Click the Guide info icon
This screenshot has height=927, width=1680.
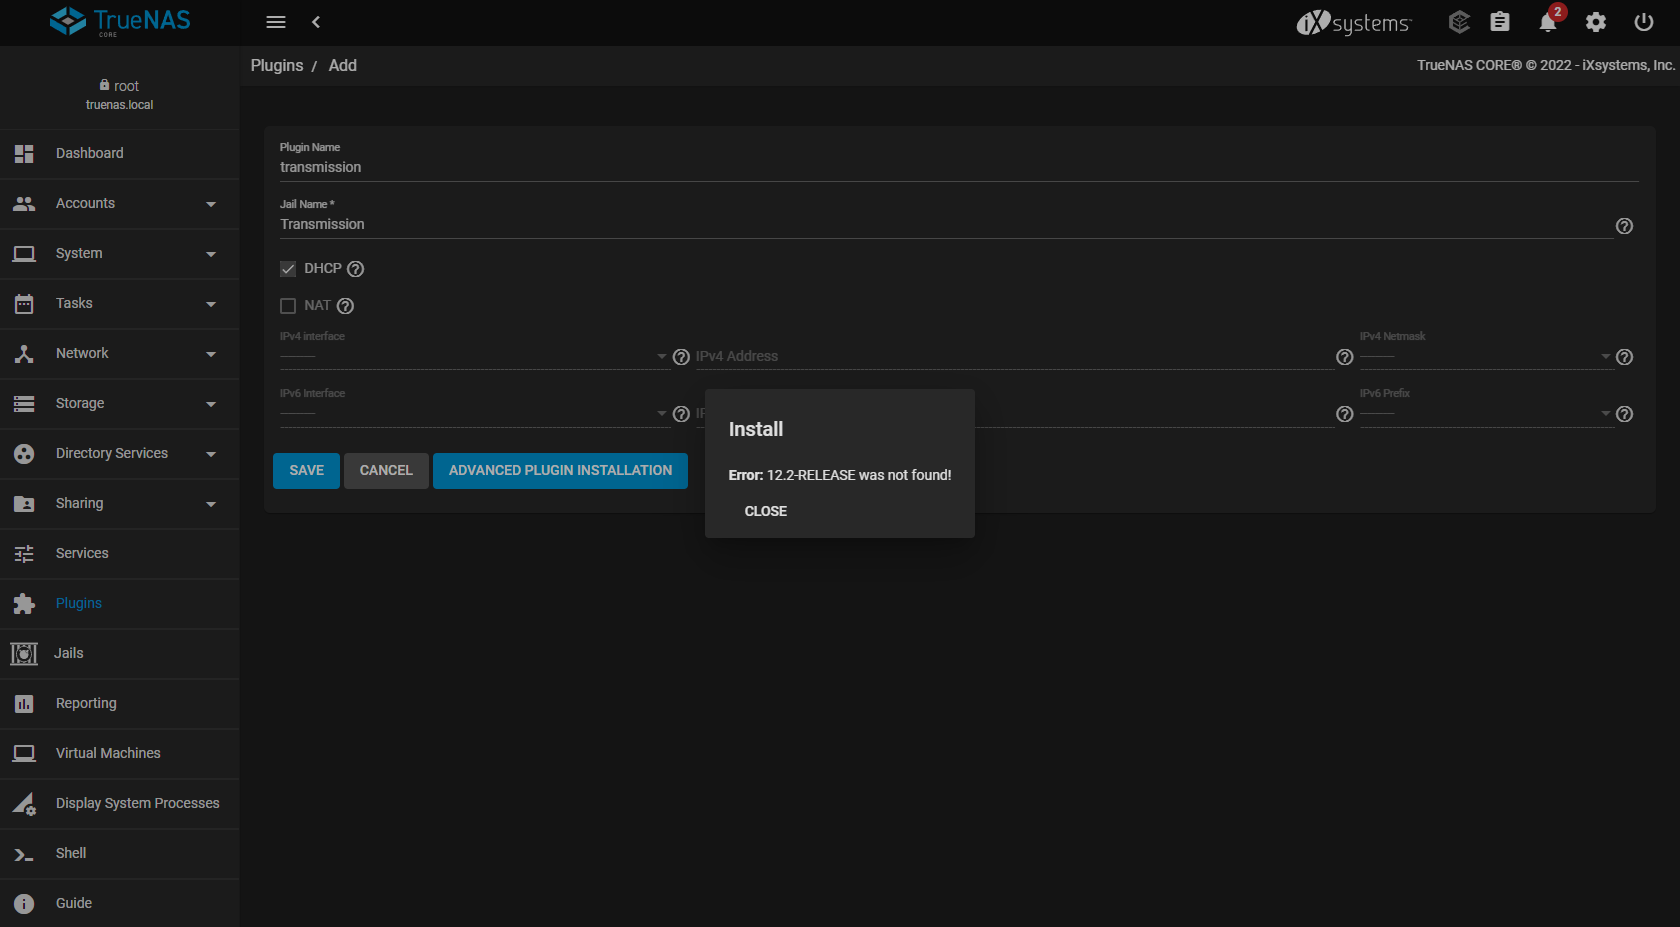pyautogui.click(x=24, y=904)
